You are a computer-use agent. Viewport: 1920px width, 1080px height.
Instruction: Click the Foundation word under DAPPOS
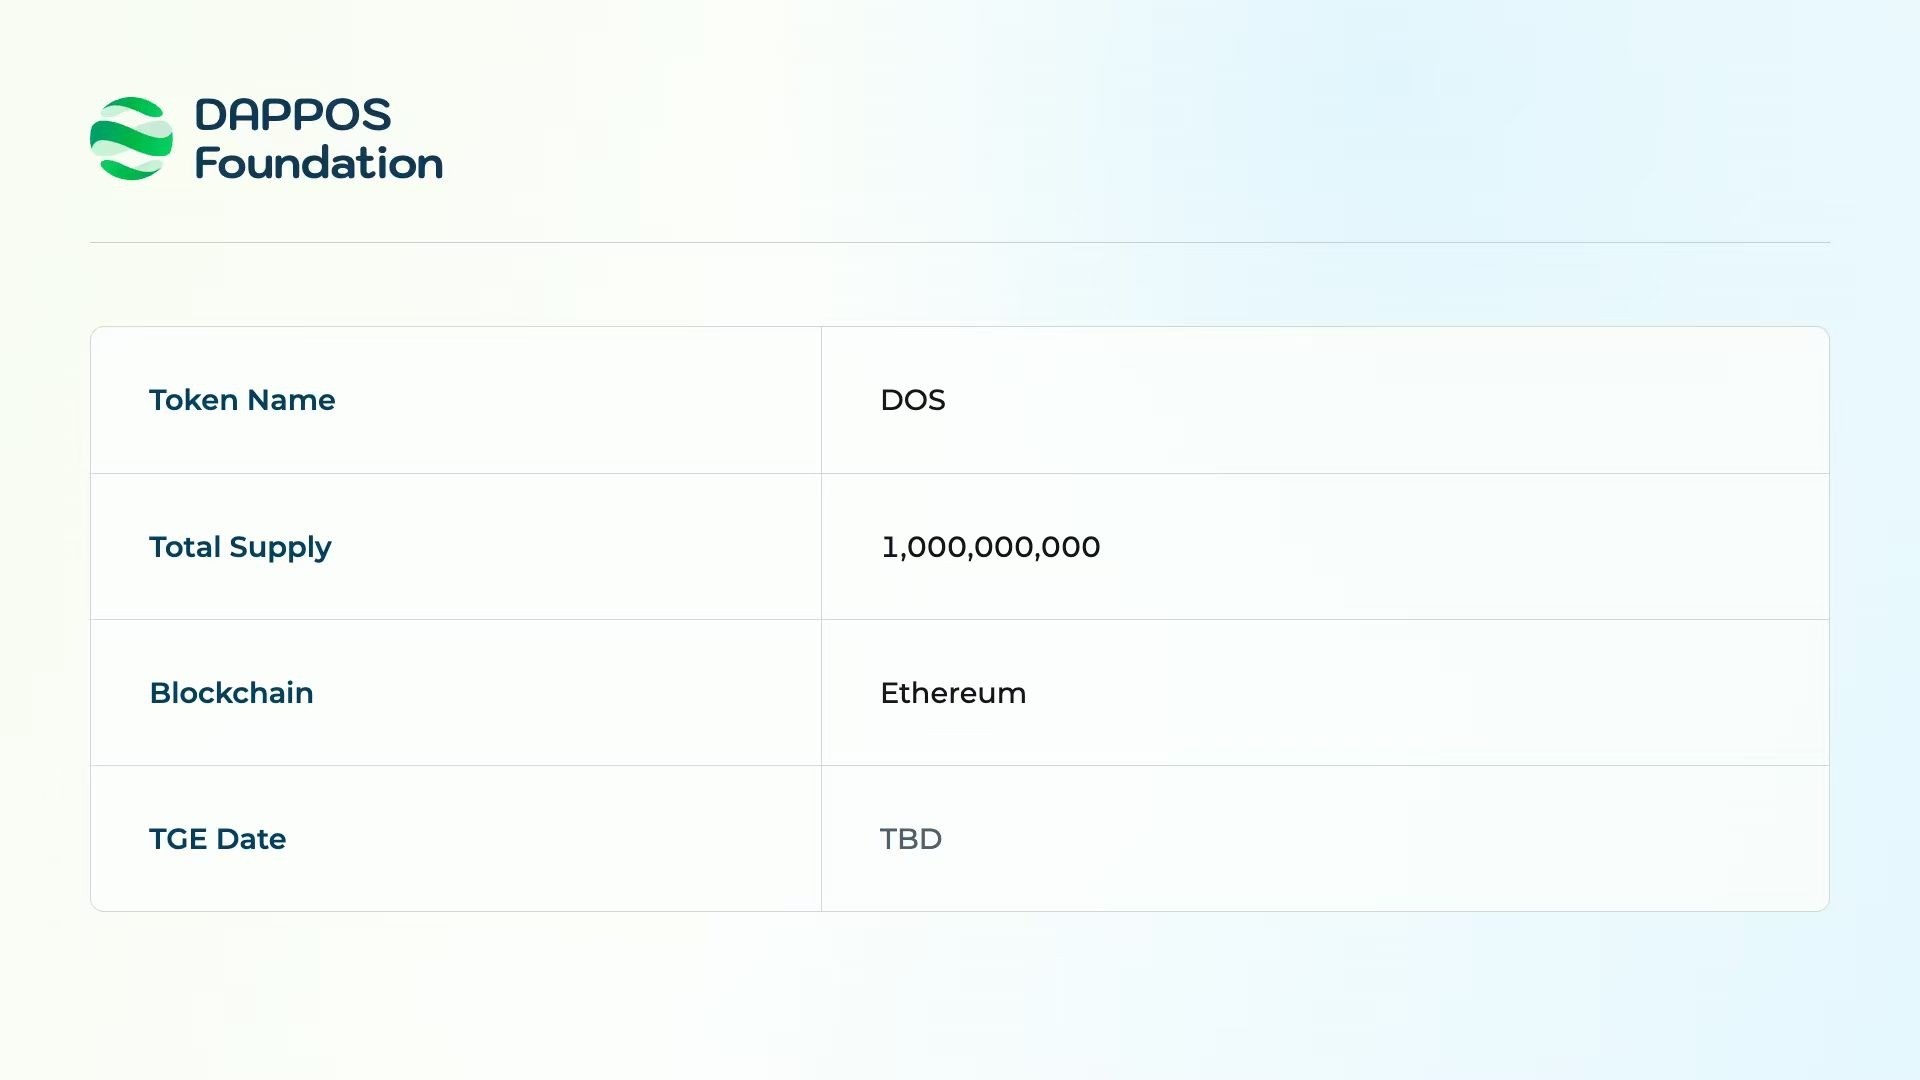(319, 163)
